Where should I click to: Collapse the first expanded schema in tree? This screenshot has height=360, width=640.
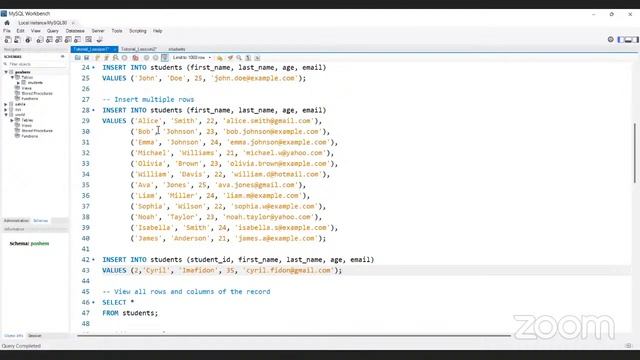tap(6, 72)
